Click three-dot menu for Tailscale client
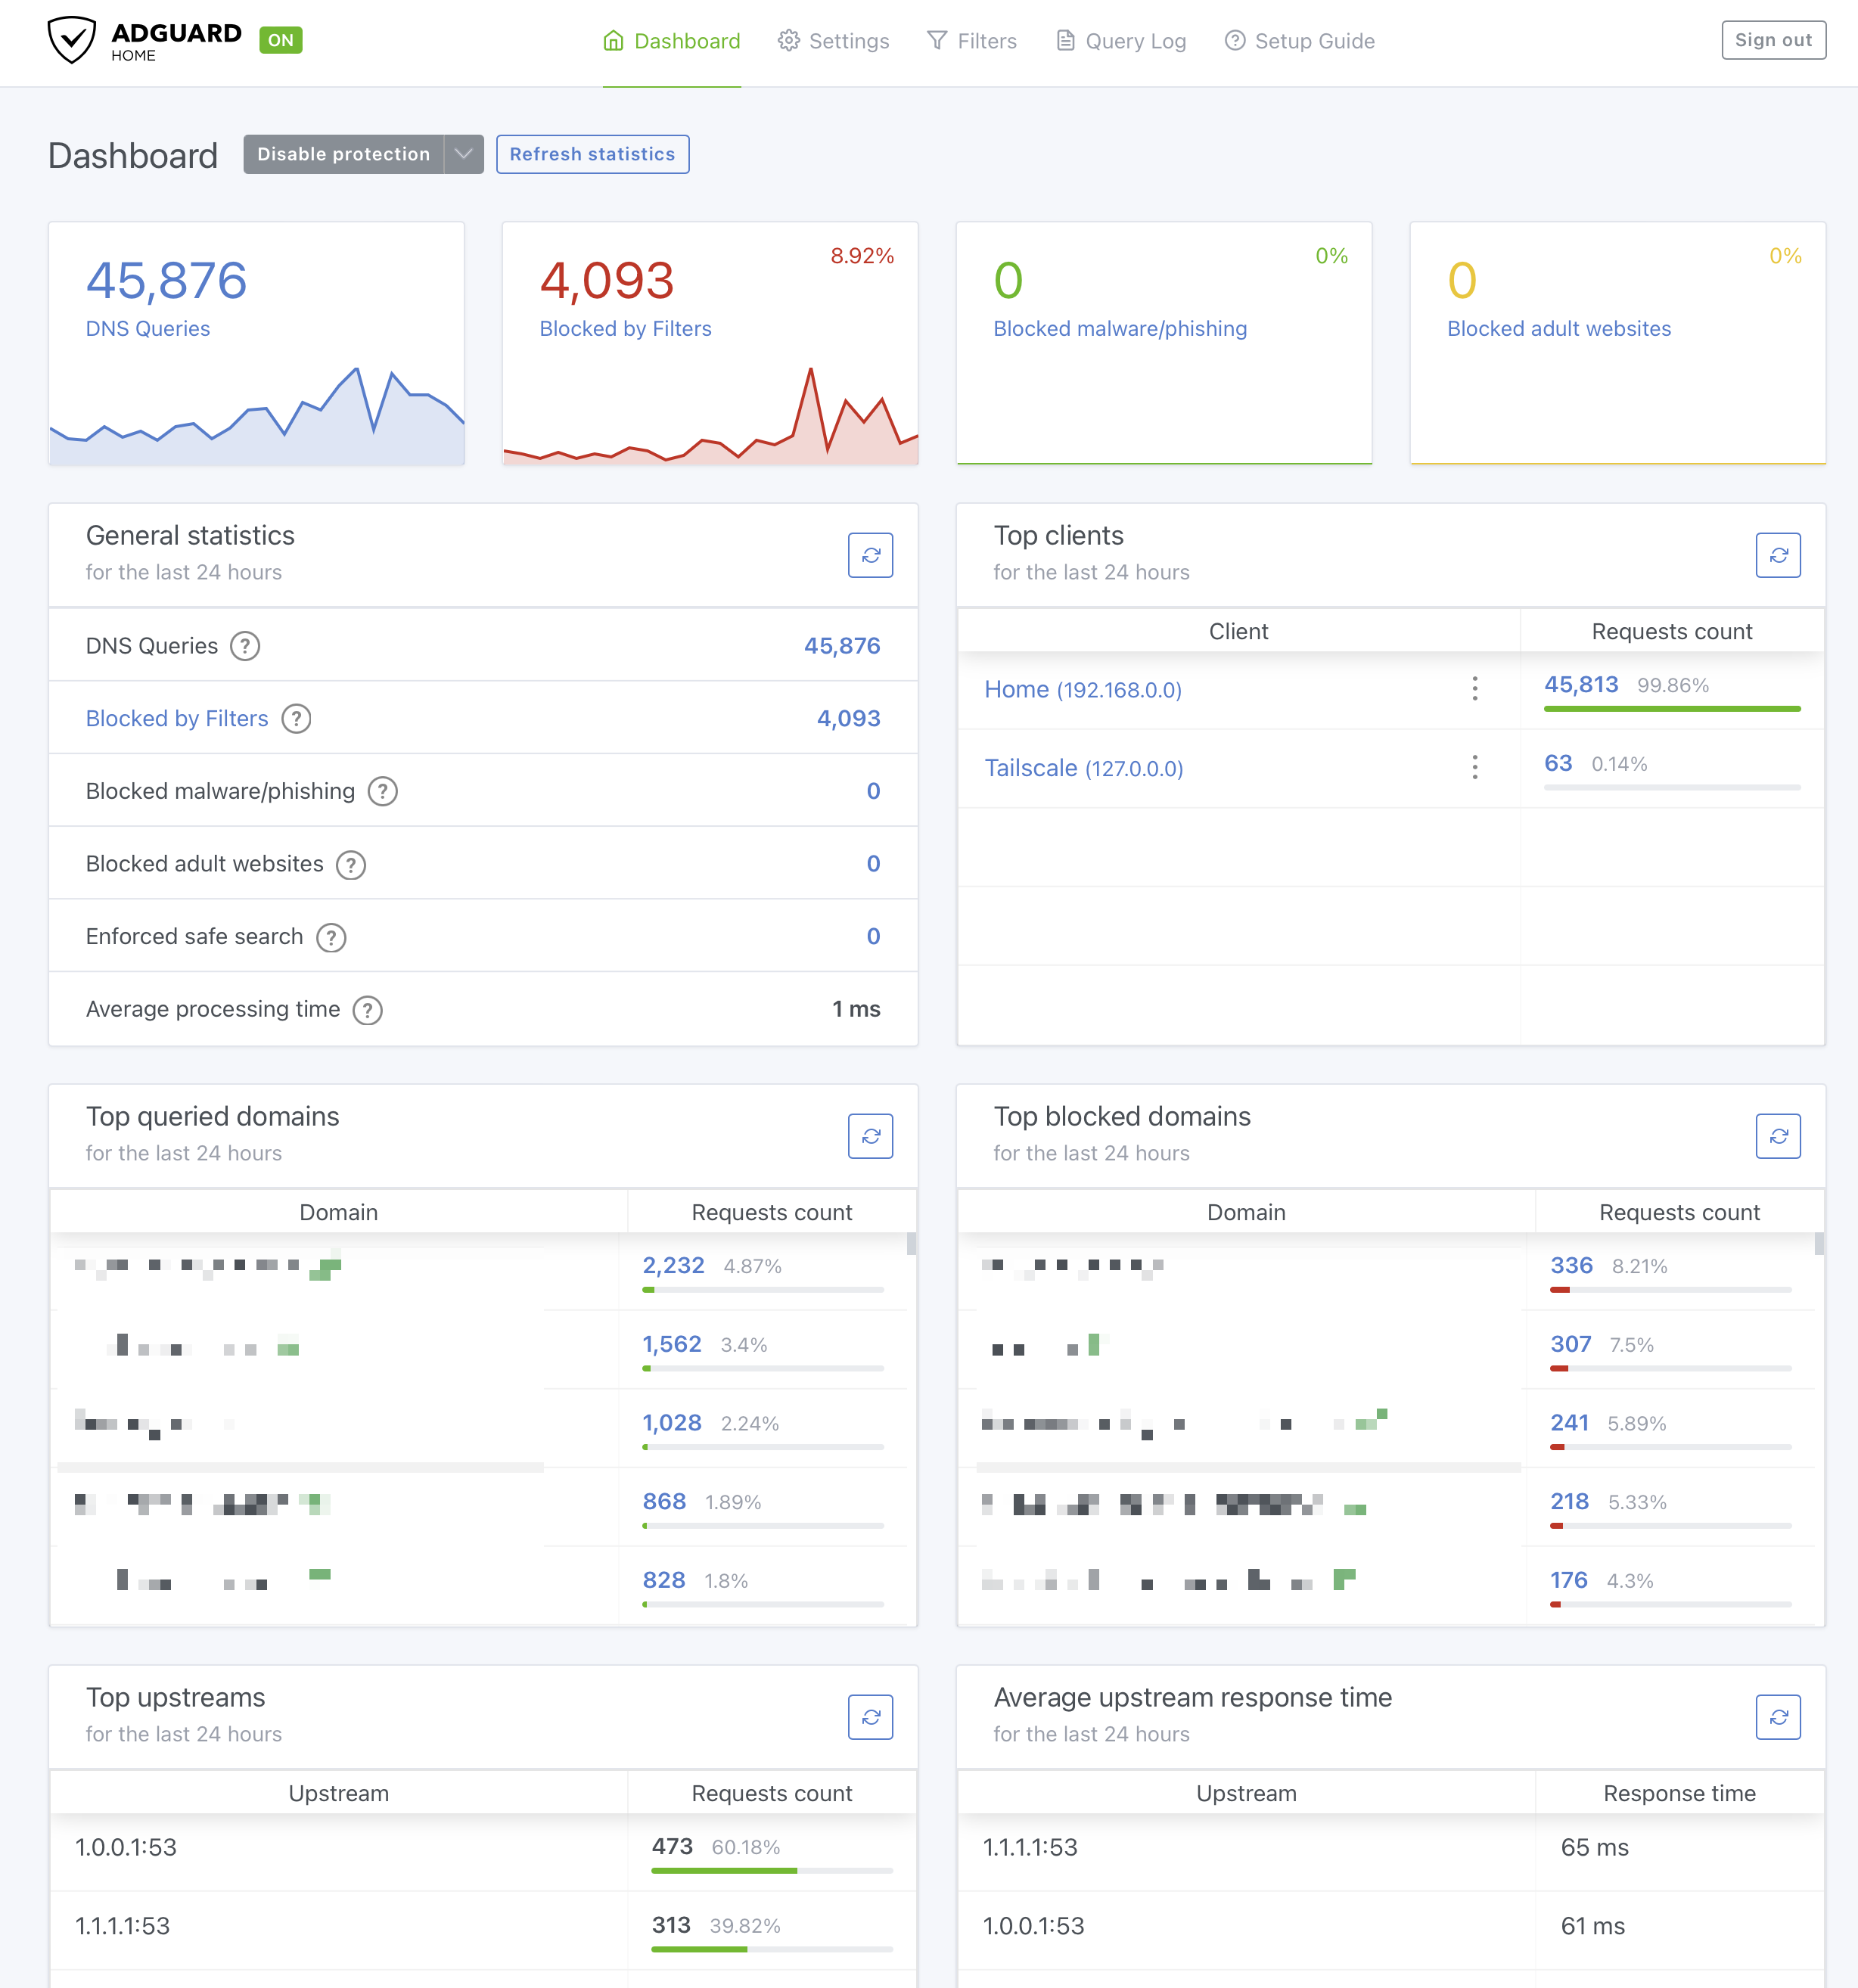 coord(1475,768)
